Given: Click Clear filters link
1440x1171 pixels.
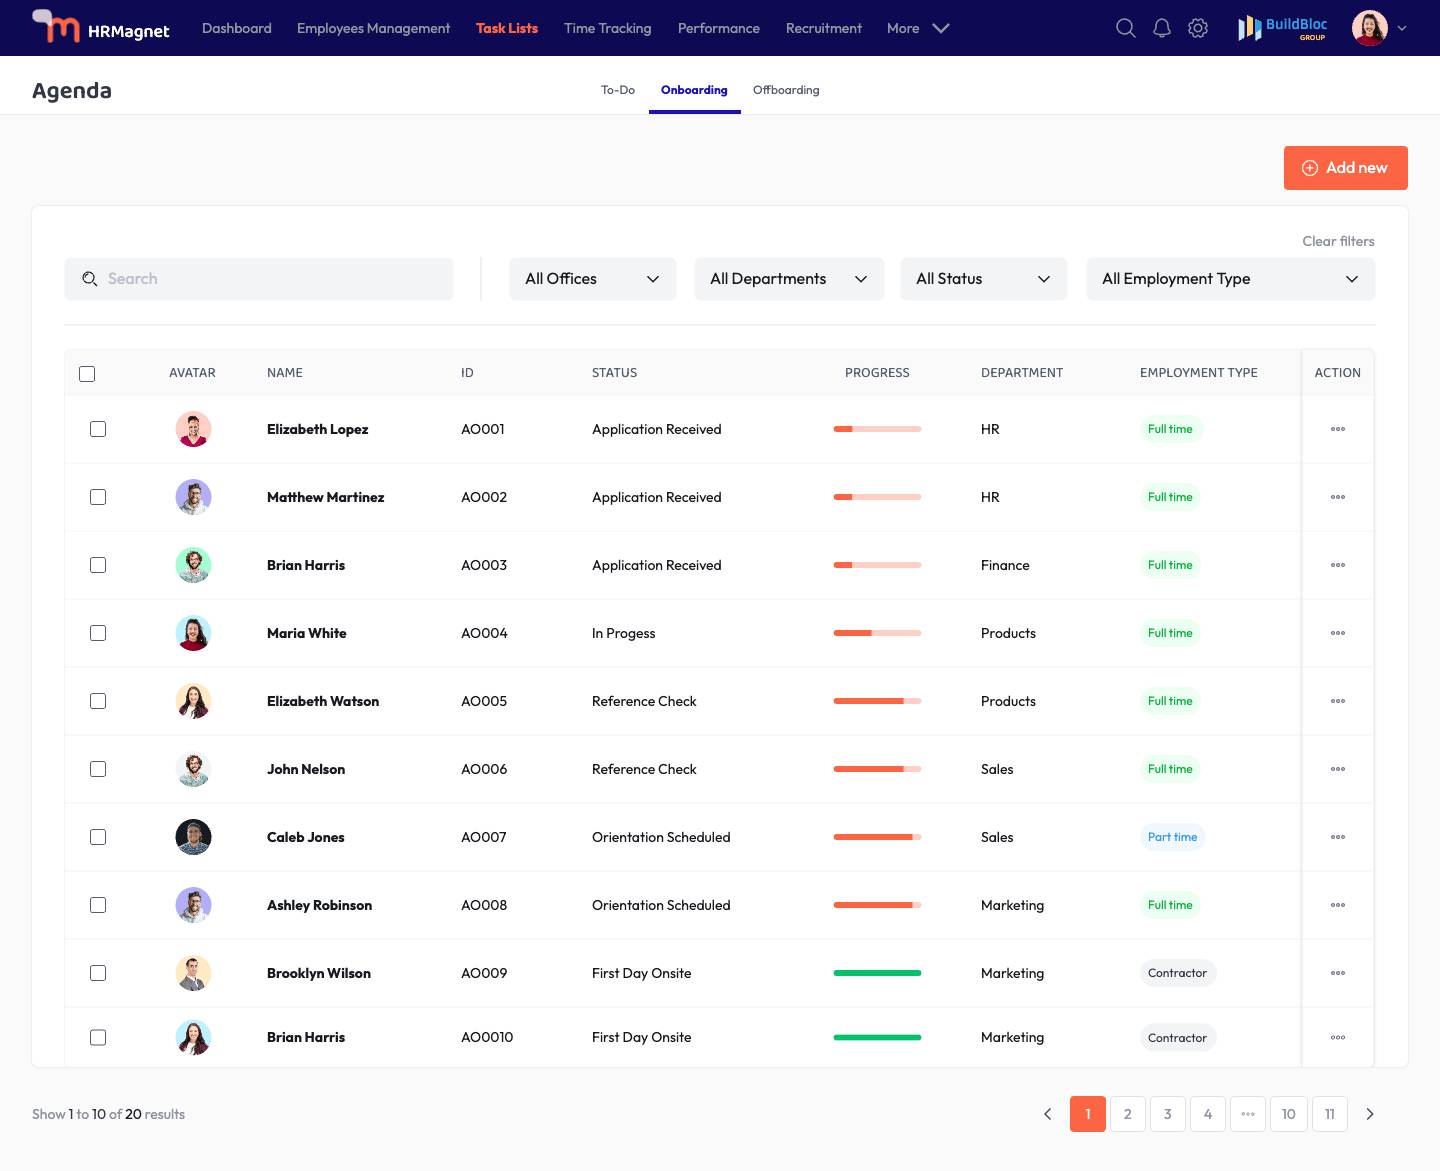Looking at the screenshot, I should (x=1338, y=241).
